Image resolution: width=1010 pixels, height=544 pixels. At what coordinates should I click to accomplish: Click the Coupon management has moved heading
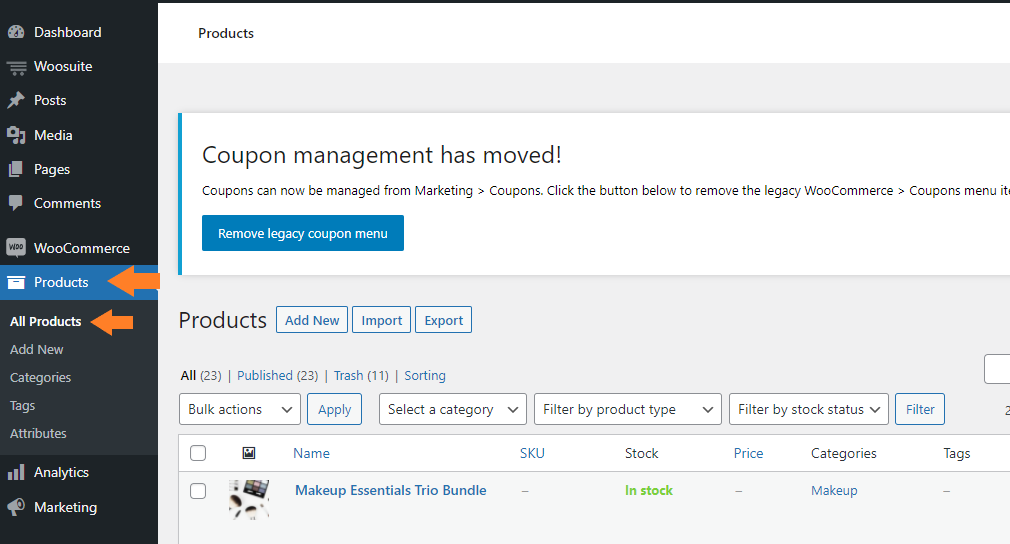tap(381, 155)
